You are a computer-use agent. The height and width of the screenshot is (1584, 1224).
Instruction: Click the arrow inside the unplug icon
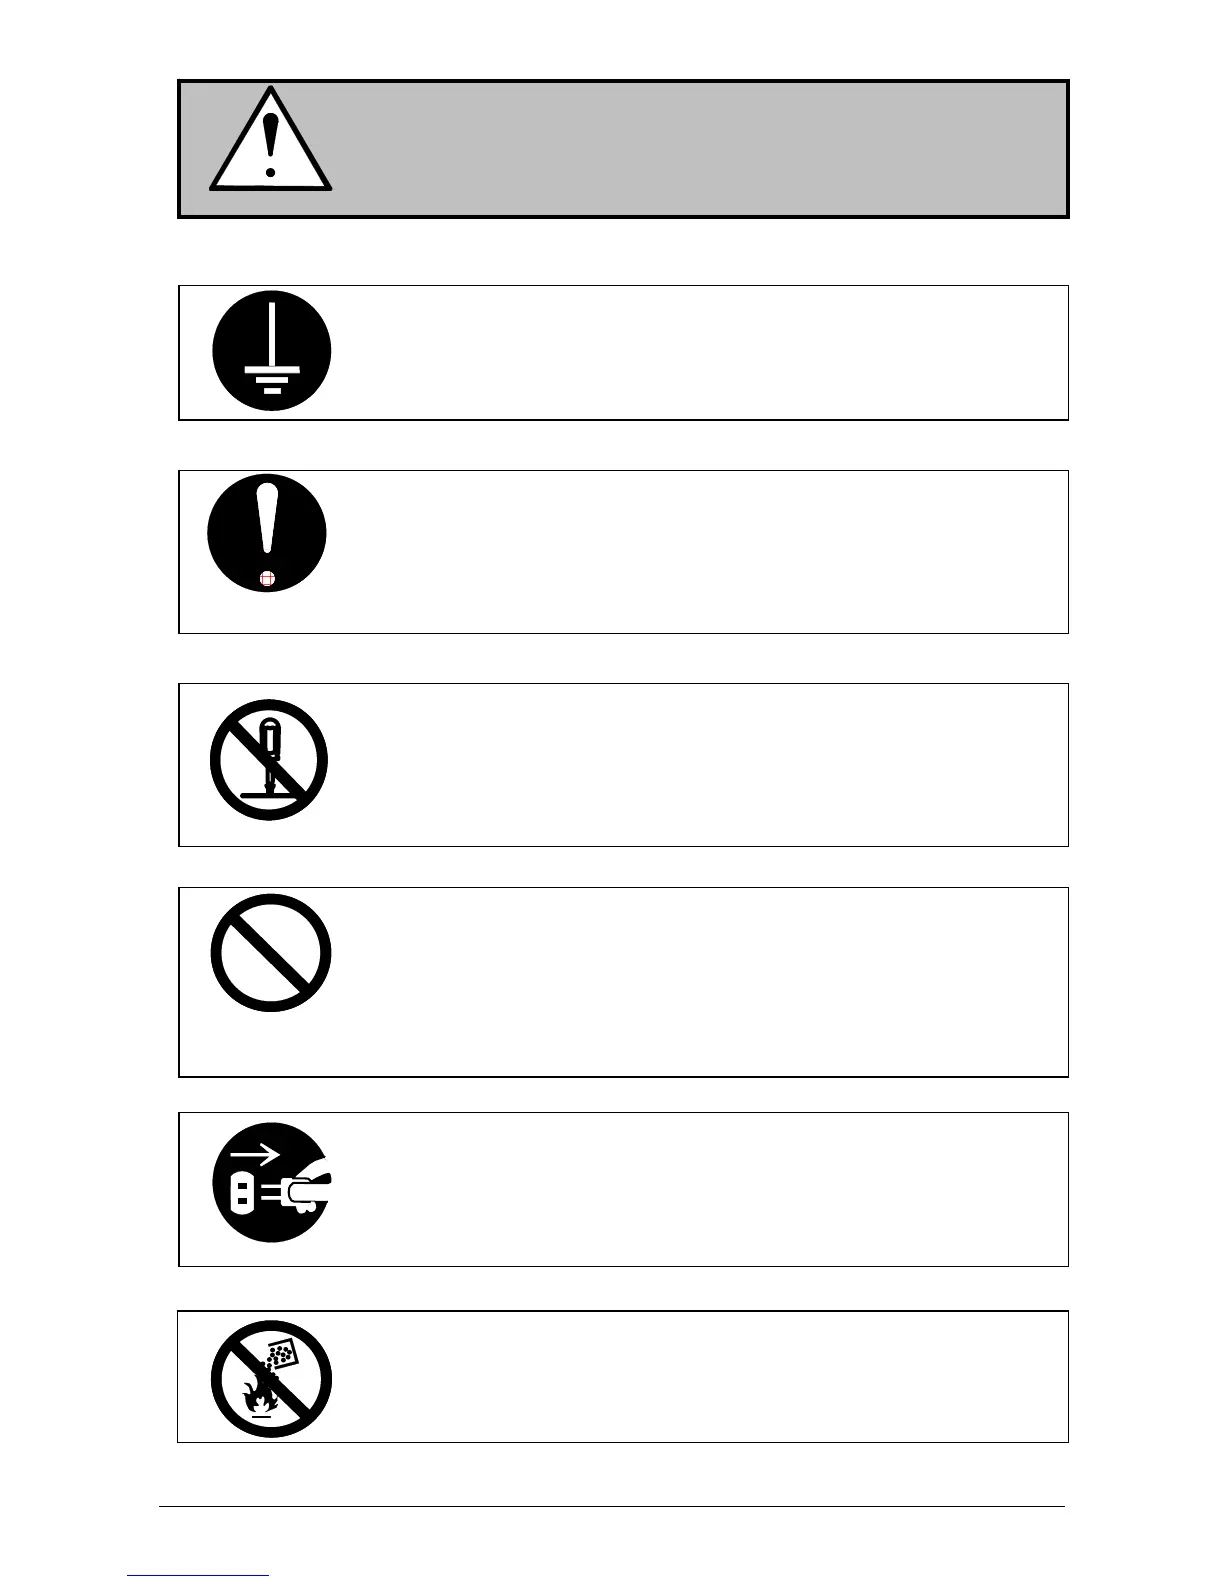pos(255,1156)
